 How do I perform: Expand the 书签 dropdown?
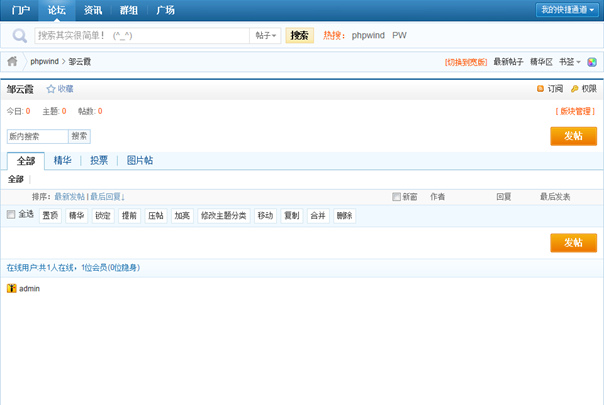[x=570, y=62]
